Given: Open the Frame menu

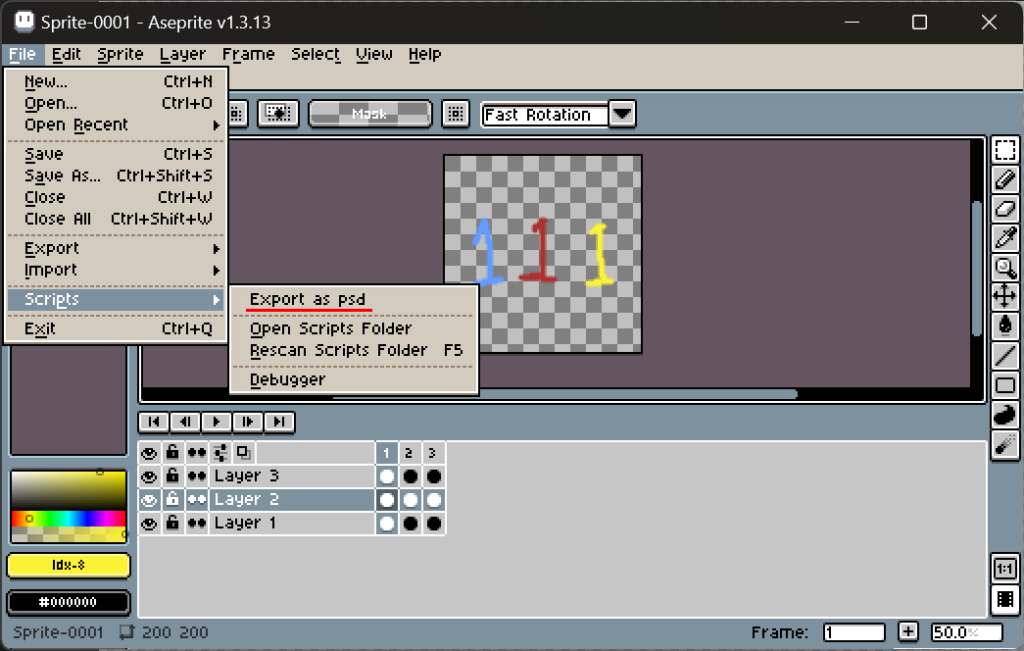Looking at the screenshot, I should pyautogui.click(x=248, y=54).
